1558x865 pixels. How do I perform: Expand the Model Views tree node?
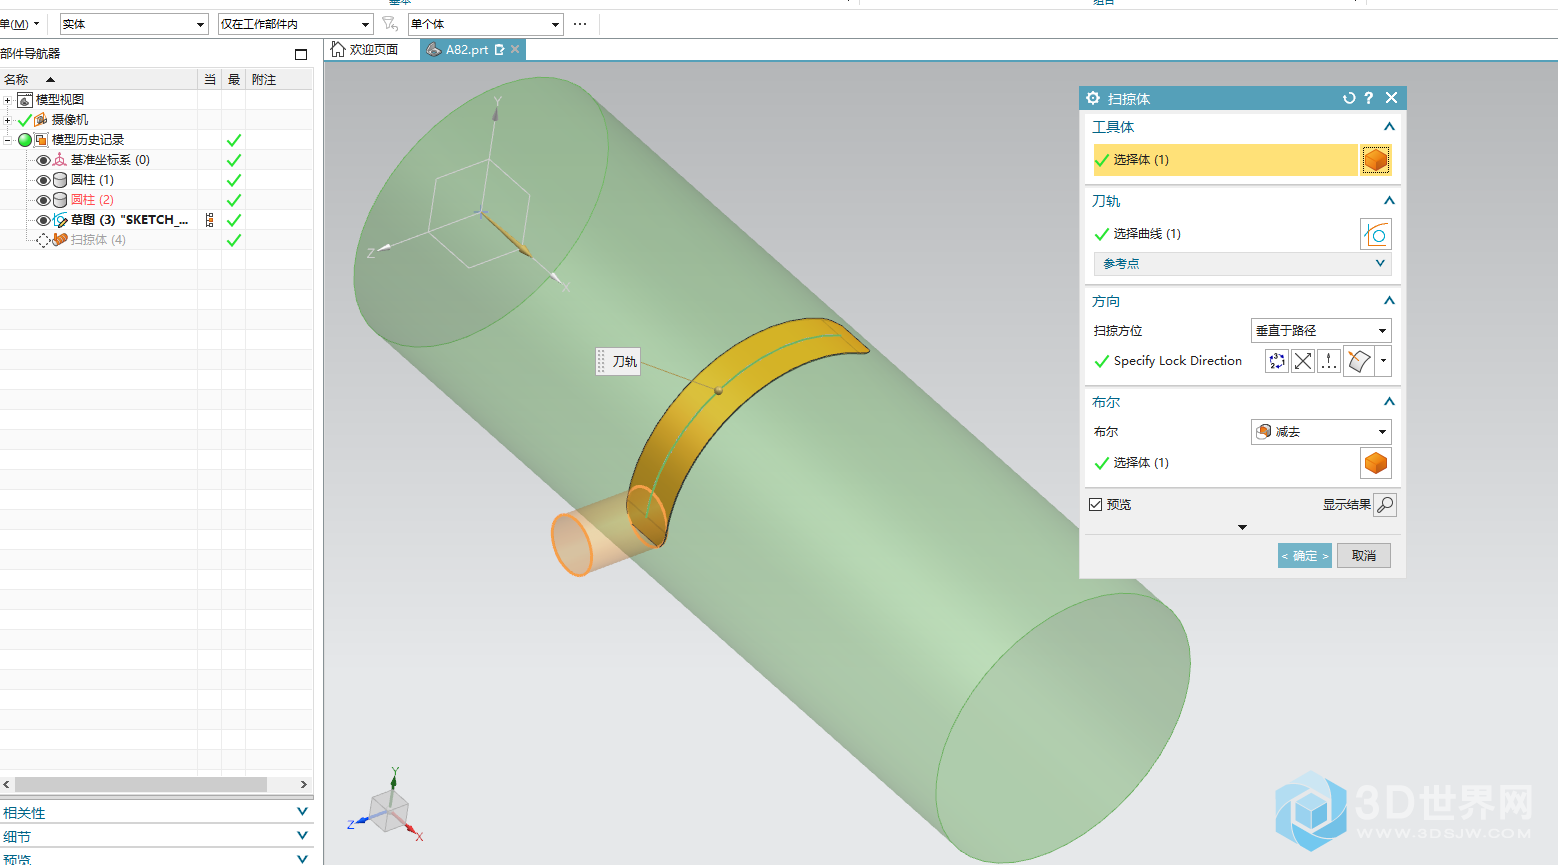7,100
